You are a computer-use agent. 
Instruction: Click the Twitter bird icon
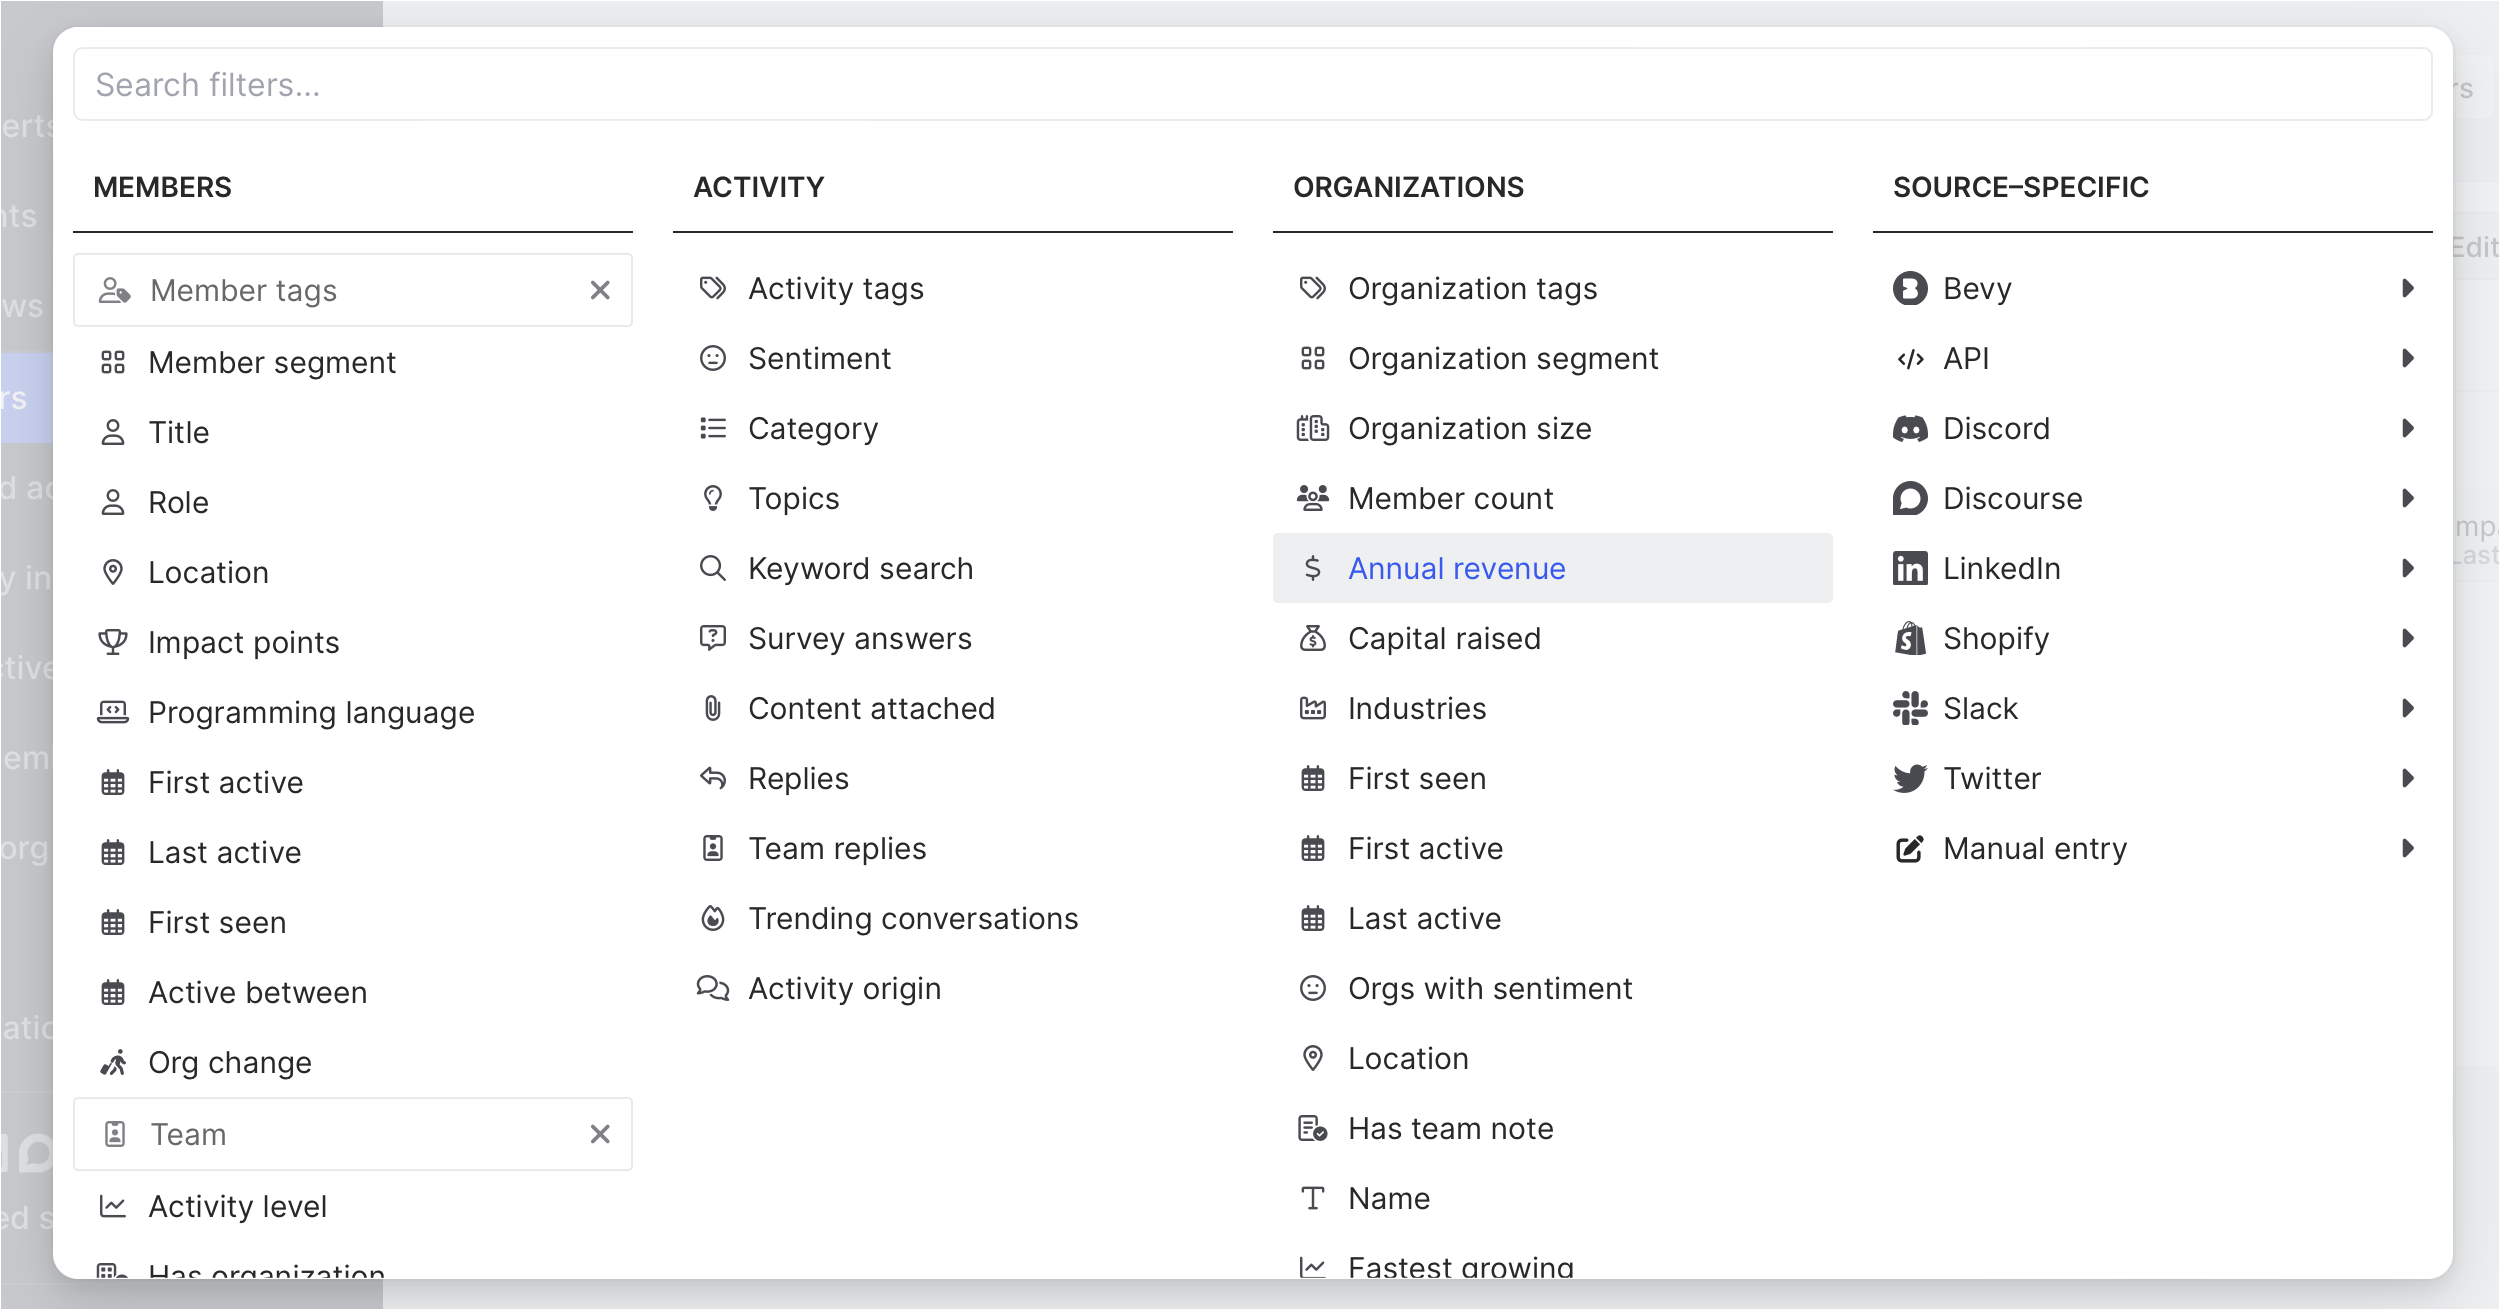click(x=1909, y=779)
